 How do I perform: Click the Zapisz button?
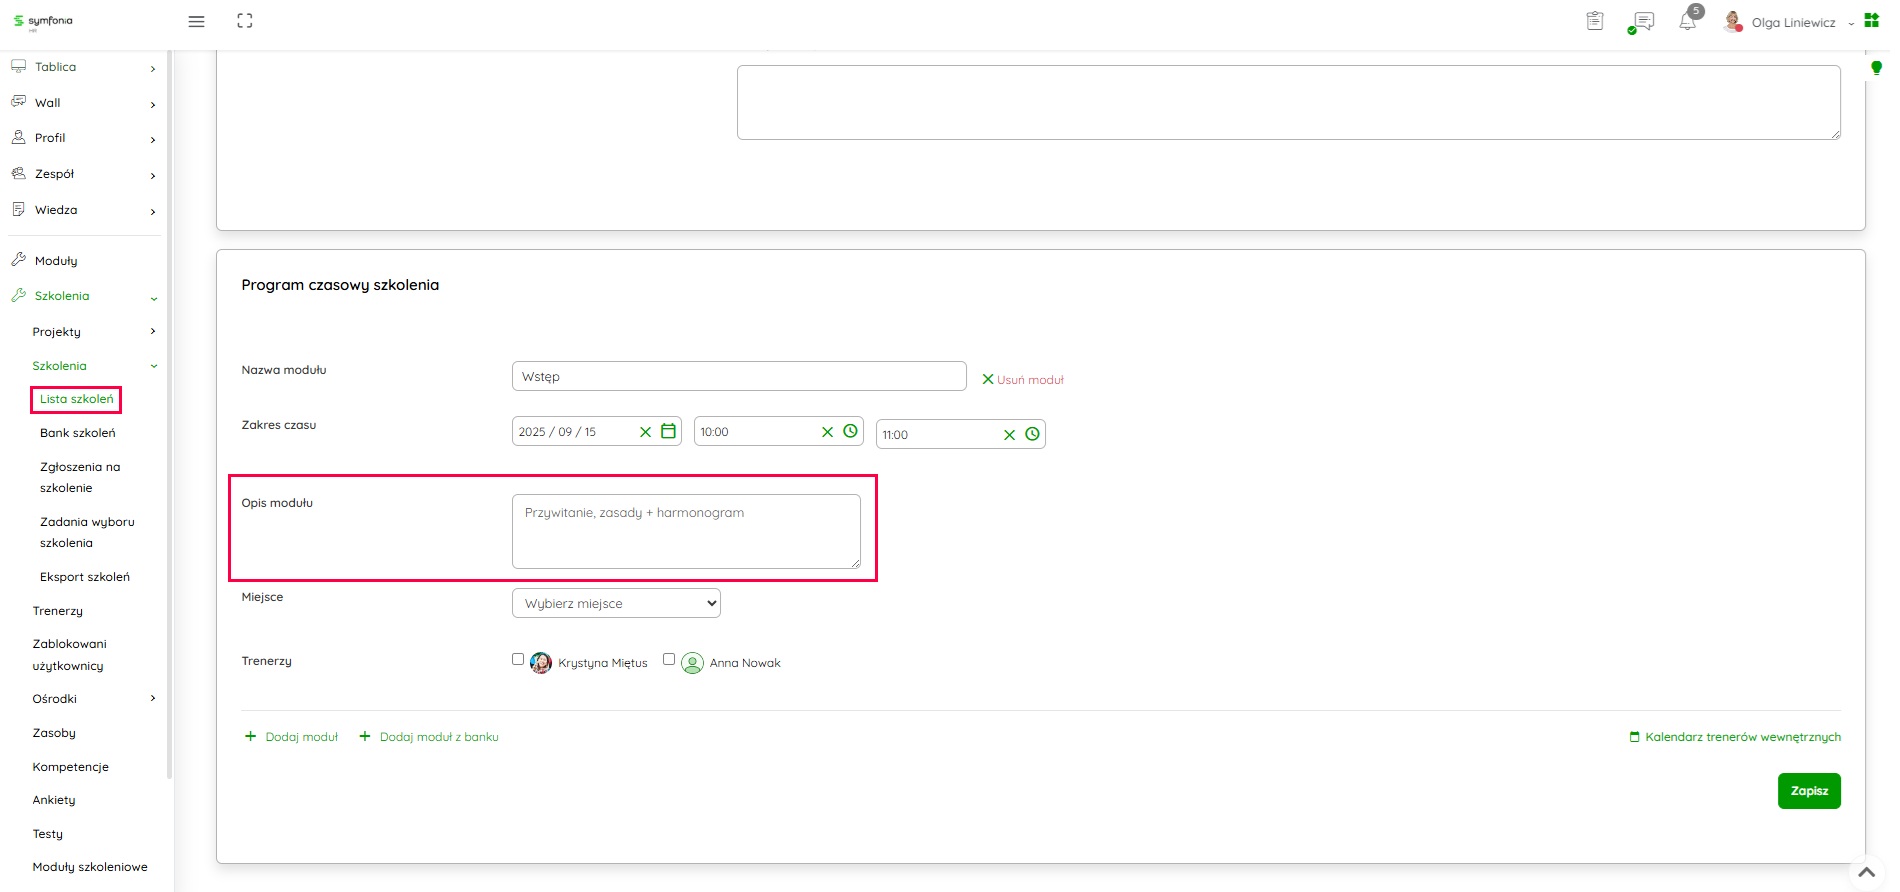coord(1808,791)
